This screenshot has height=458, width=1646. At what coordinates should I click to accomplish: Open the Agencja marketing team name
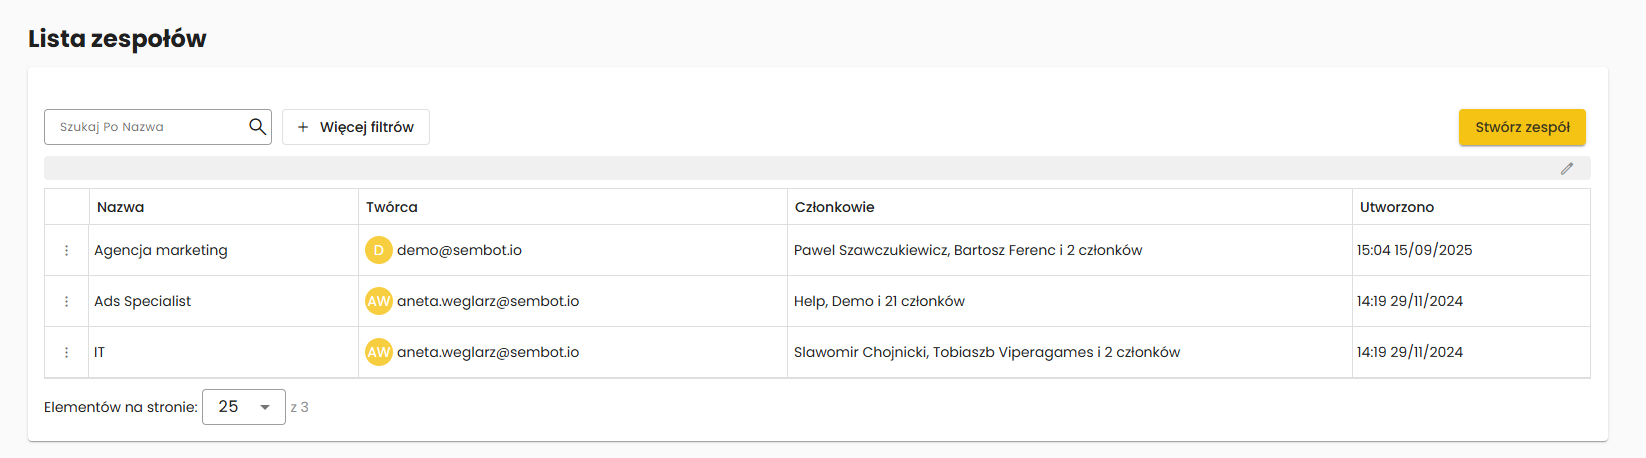pos(161,251)
